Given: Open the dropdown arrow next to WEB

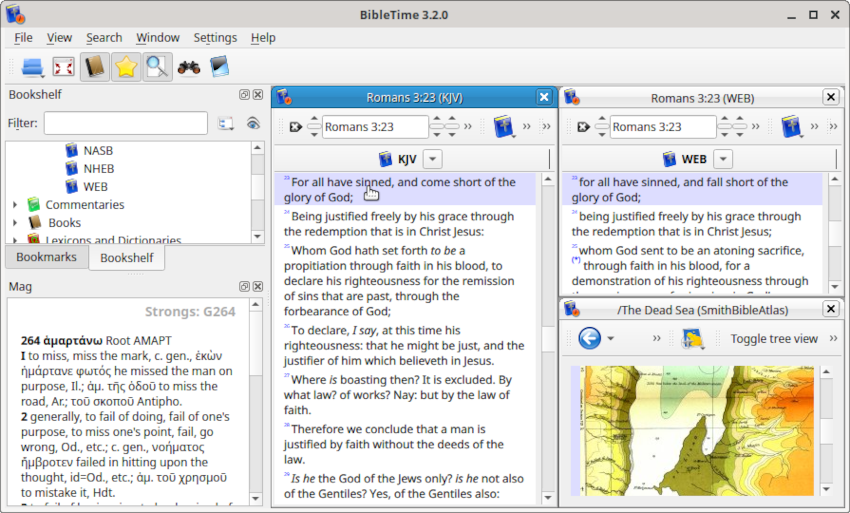Looking at the screenshot, I should tap(723, 159).
